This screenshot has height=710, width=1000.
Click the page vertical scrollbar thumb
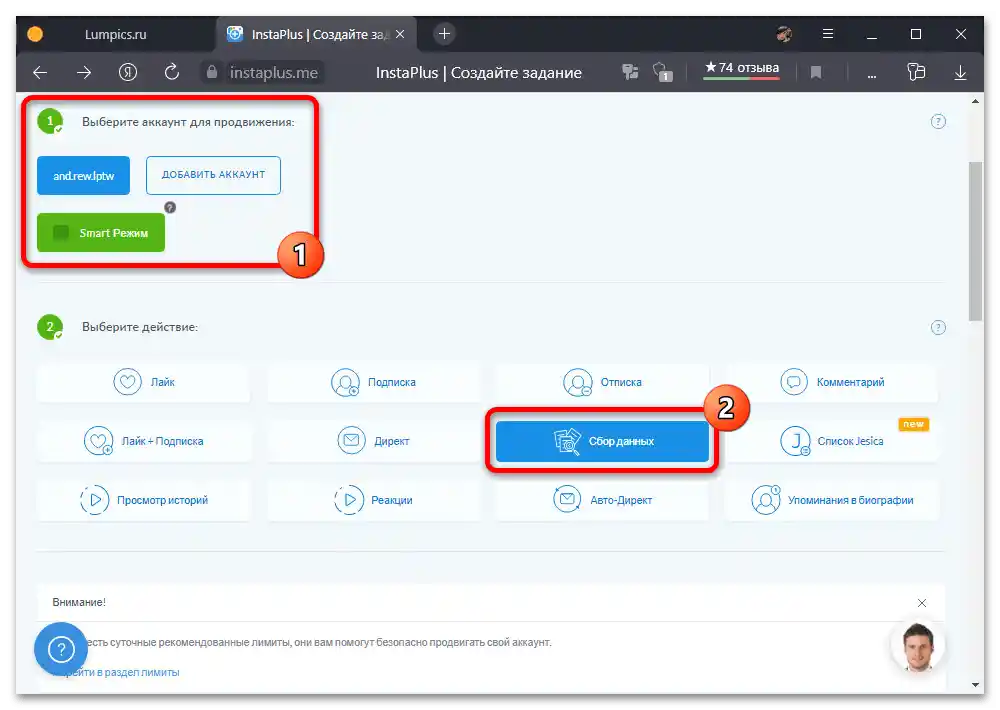pos(975,241)
